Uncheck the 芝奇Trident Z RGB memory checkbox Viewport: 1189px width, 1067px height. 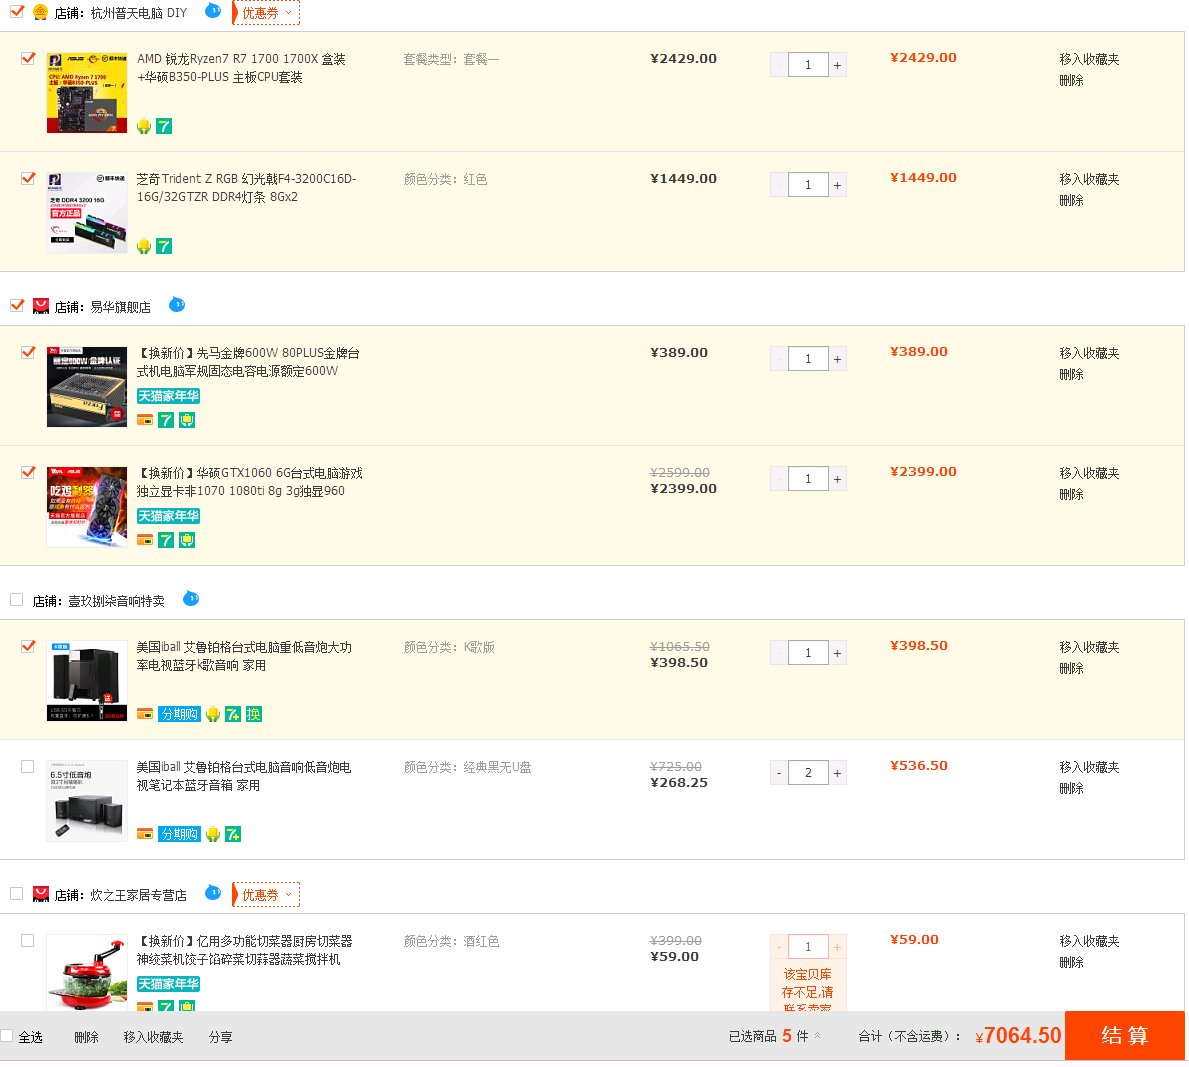[28, 178]
